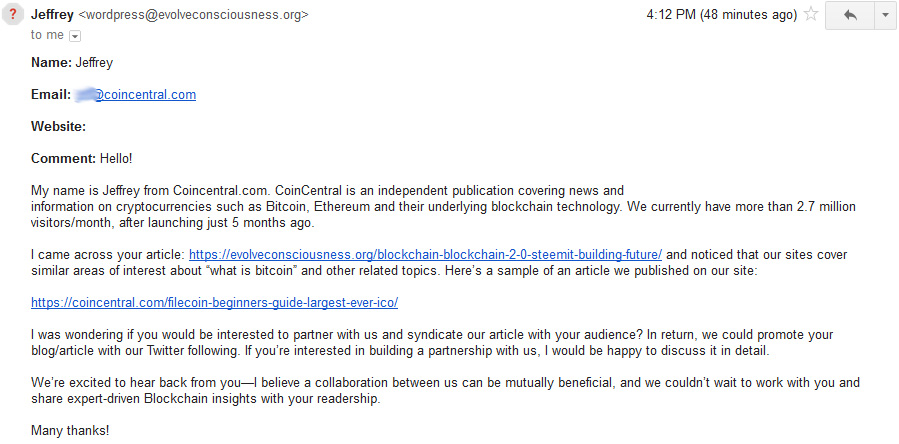899x444 pixels.
Task: Star this message from Jeffrey
Action: 810,15
